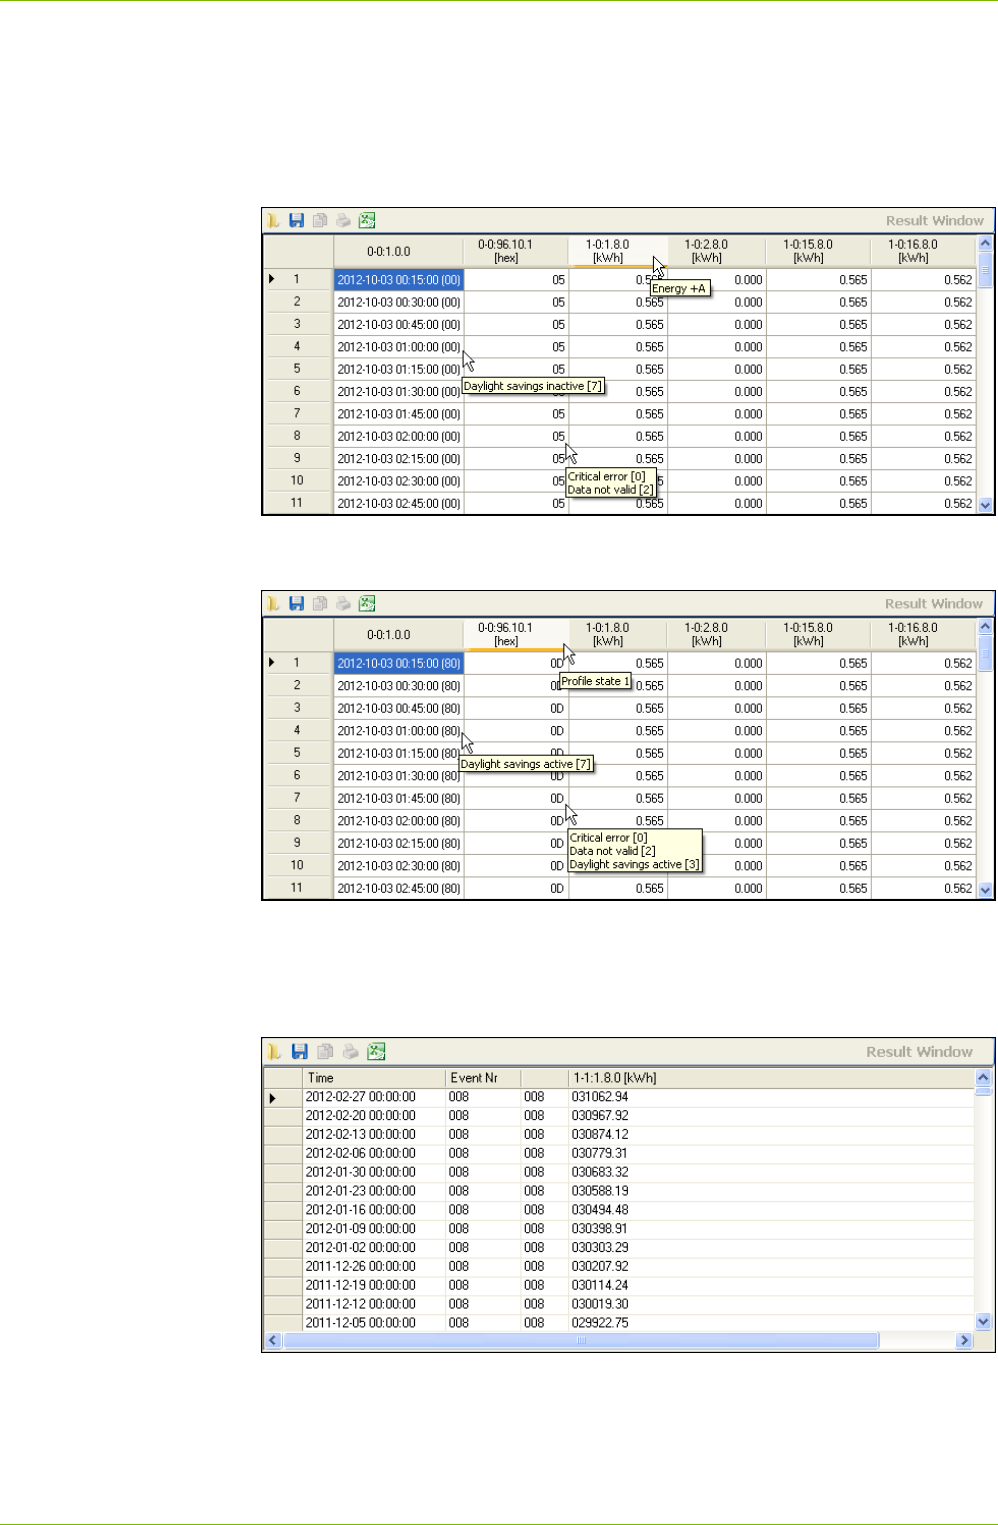The image size is (998, 1525).
Task: Click the Event Nr column header
Action: click(x=483, y=1078)
